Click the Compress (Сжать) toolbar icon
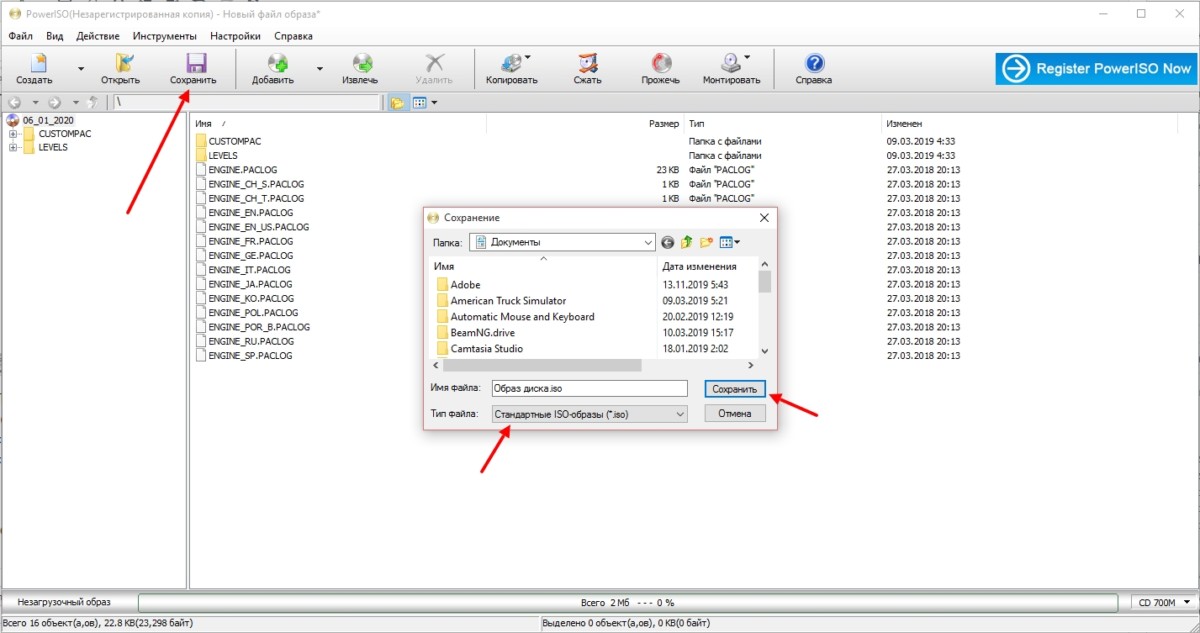Screen dimensions: 1200x633 (587, 64)
